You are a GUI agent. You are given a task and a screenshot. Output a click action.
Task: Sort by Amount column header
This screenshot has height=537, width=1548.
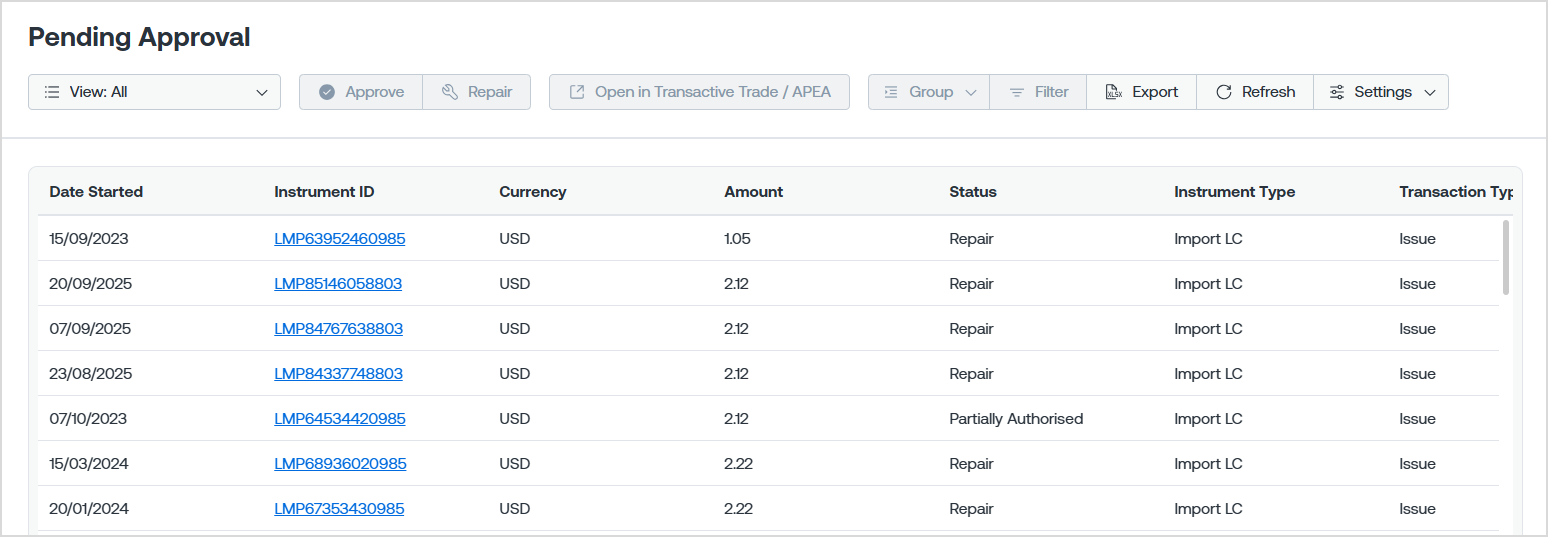point(754,192)
